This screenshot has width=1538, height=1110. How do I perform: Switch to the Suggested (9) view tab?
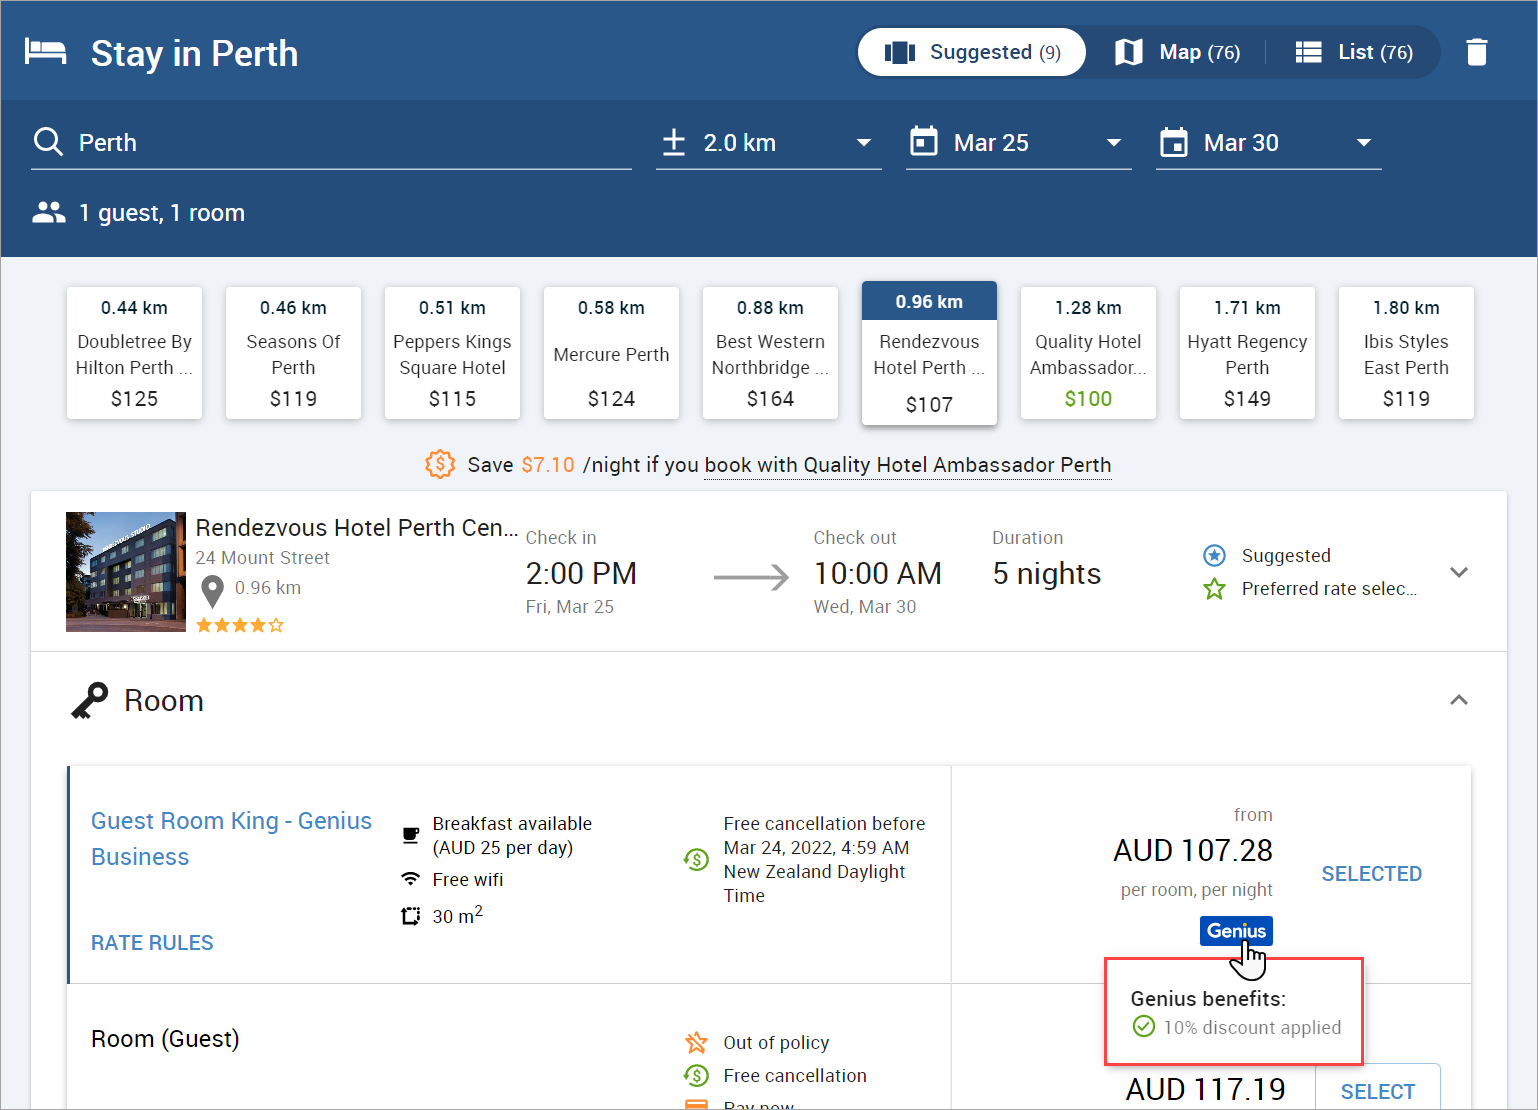[x=972, y=52]
